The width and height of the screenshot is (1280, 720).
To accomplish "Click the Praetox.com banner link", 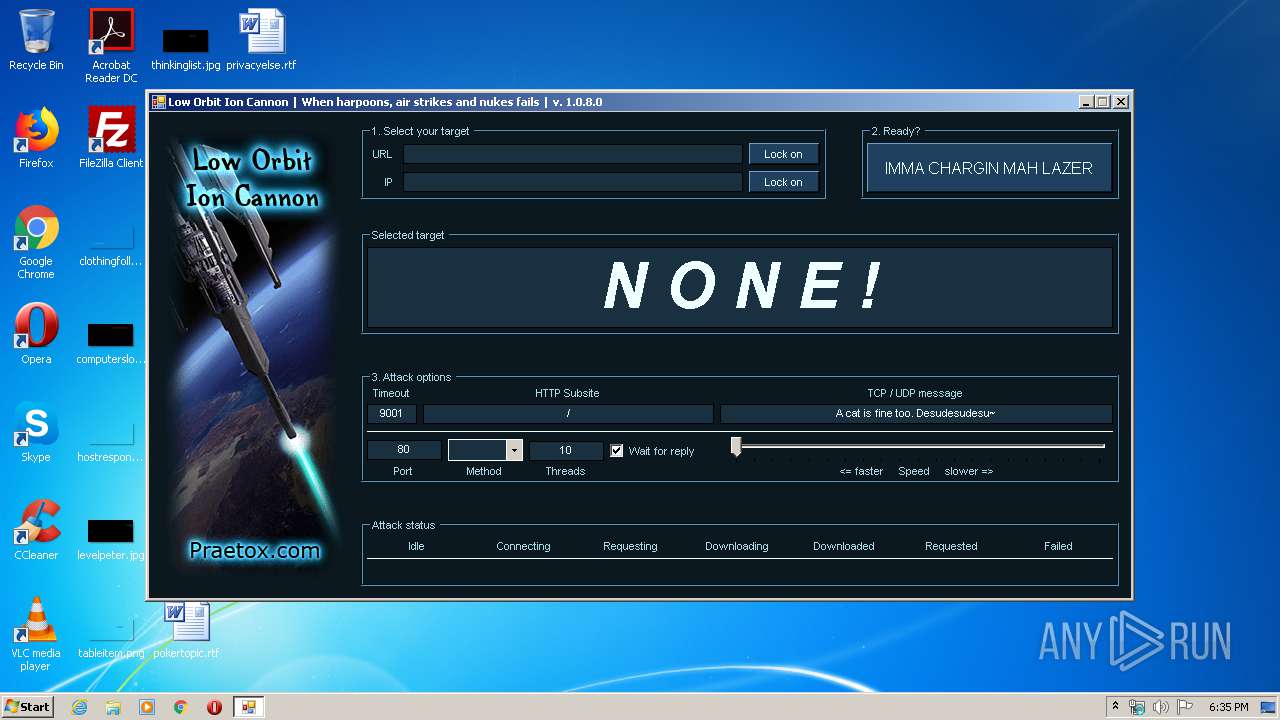I will coord(254,550).
